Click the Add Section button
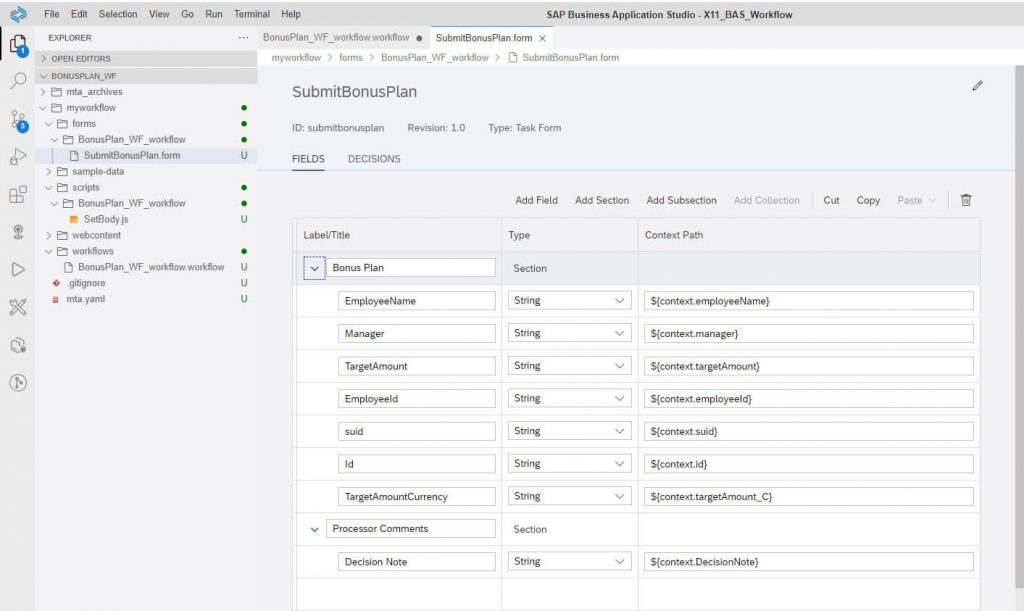This screenshot has width=1024, height=611. [602, 200]
